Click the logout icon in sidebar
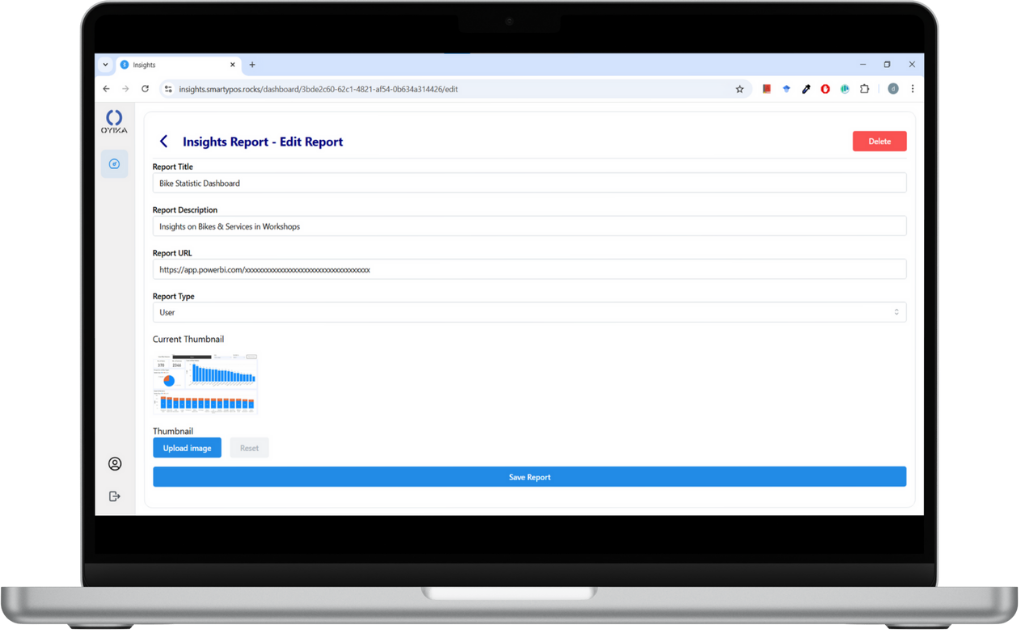The width and height of the screenshot is (1019, 630). 115,496
